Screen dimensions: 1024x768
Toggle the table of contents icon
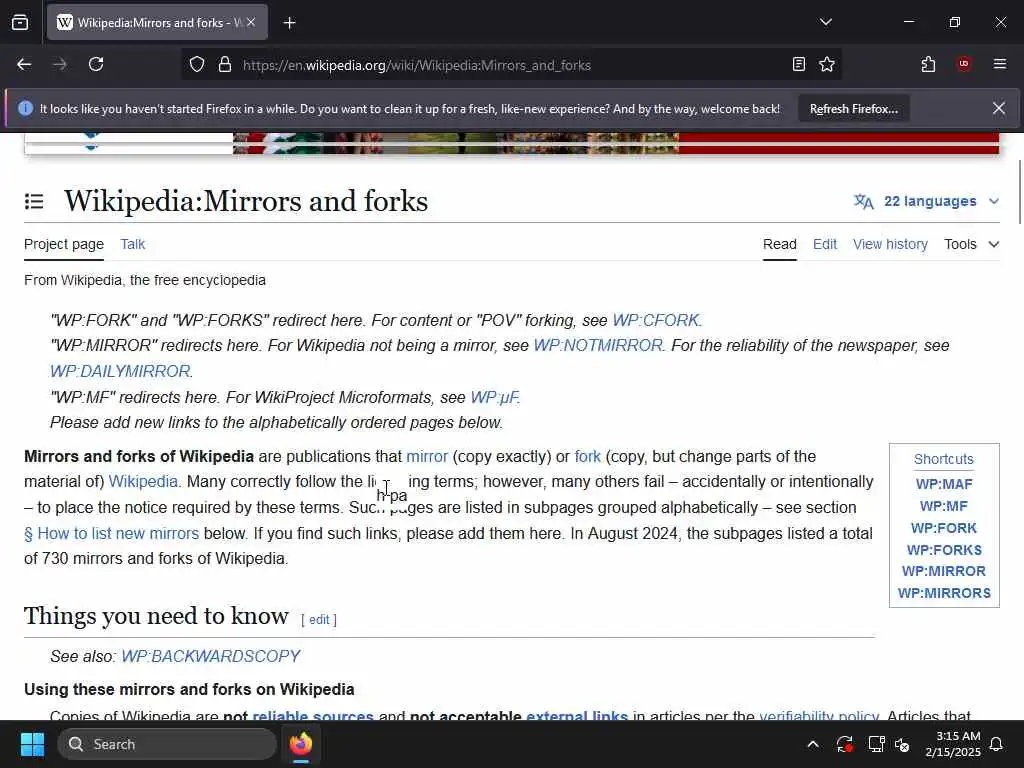34,201
